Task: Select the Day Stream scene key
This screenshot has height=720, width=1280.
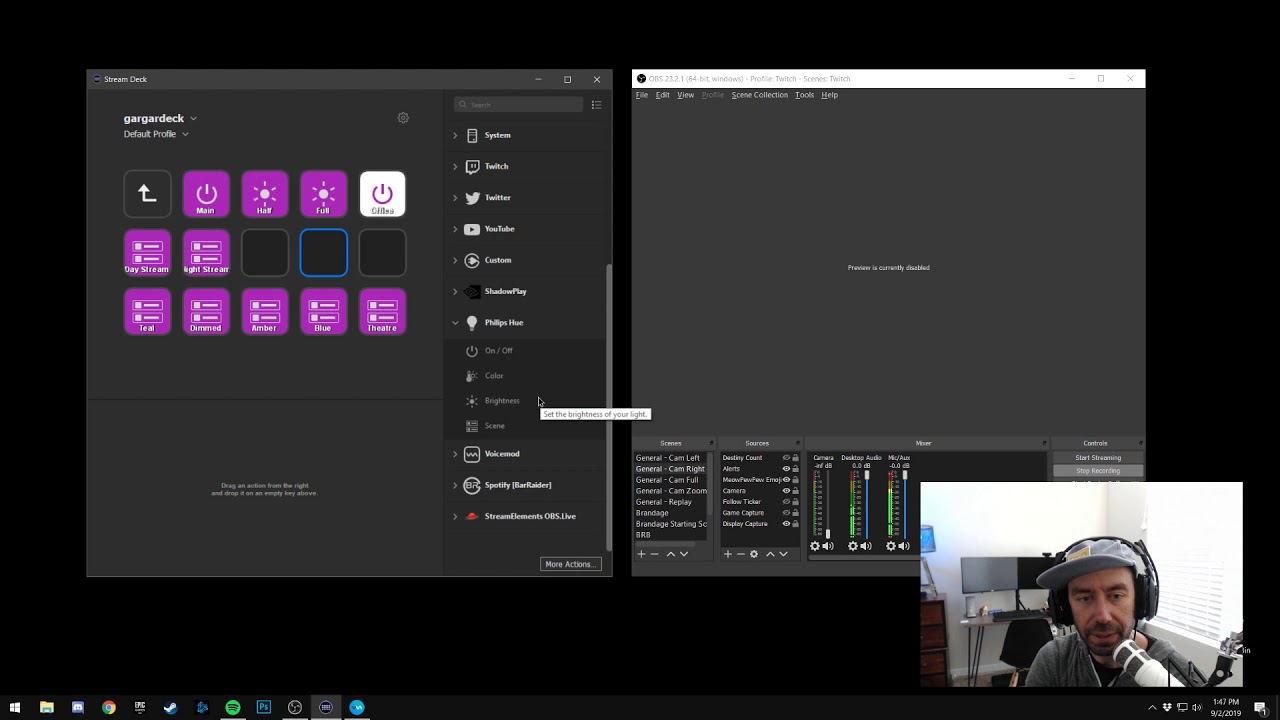Action: coord(147,253)
